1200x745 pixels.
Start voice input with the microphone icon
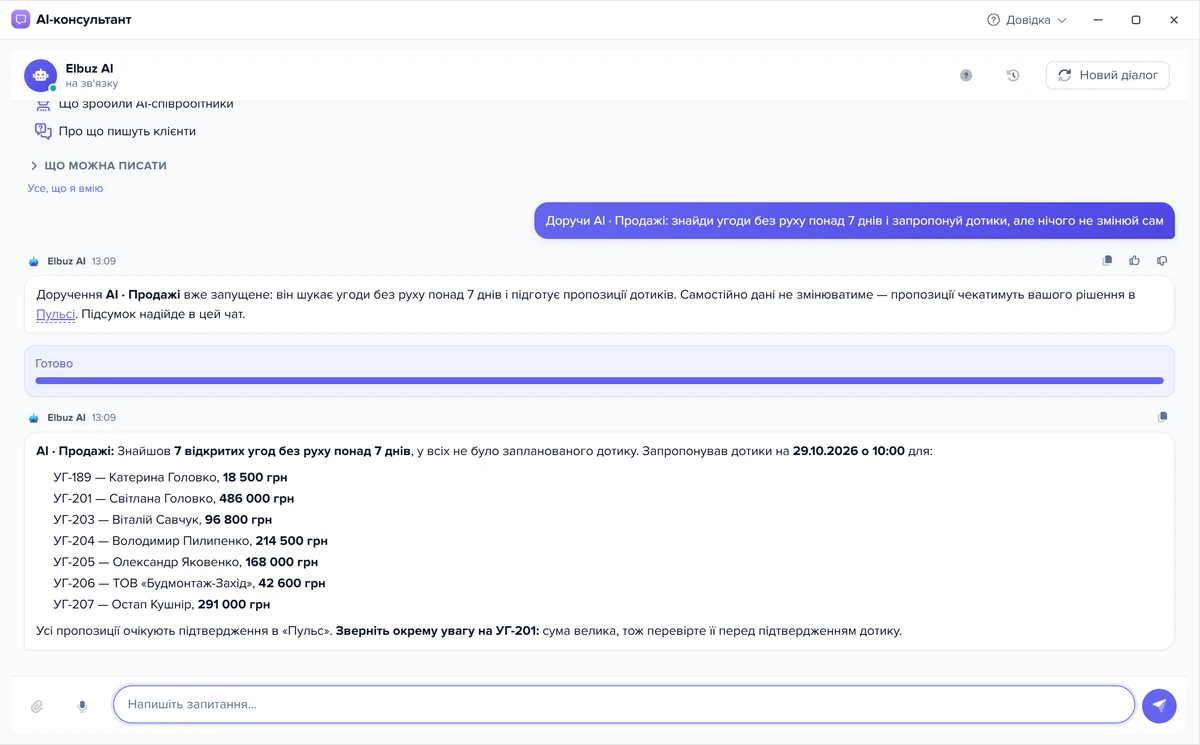pyautogui.click(x=82, y=706)
